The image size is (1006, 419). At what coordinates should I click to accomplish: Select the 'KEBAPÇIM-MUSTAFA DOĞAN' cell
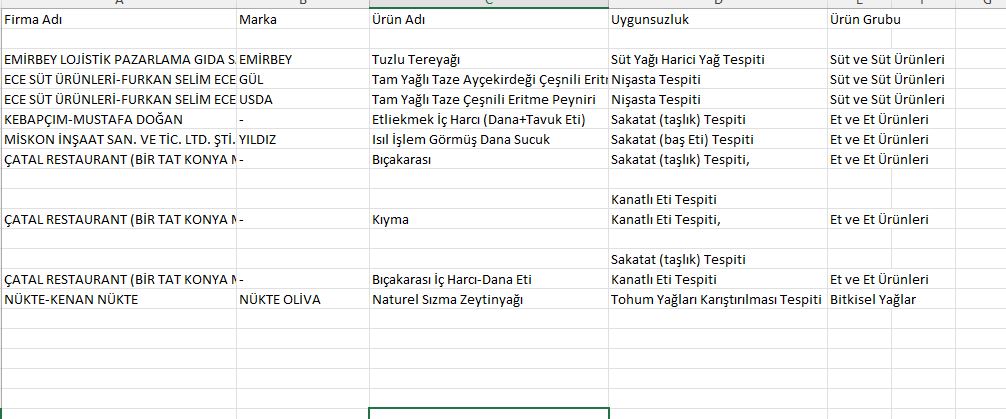pyautogui.click(x=119, y=119)
